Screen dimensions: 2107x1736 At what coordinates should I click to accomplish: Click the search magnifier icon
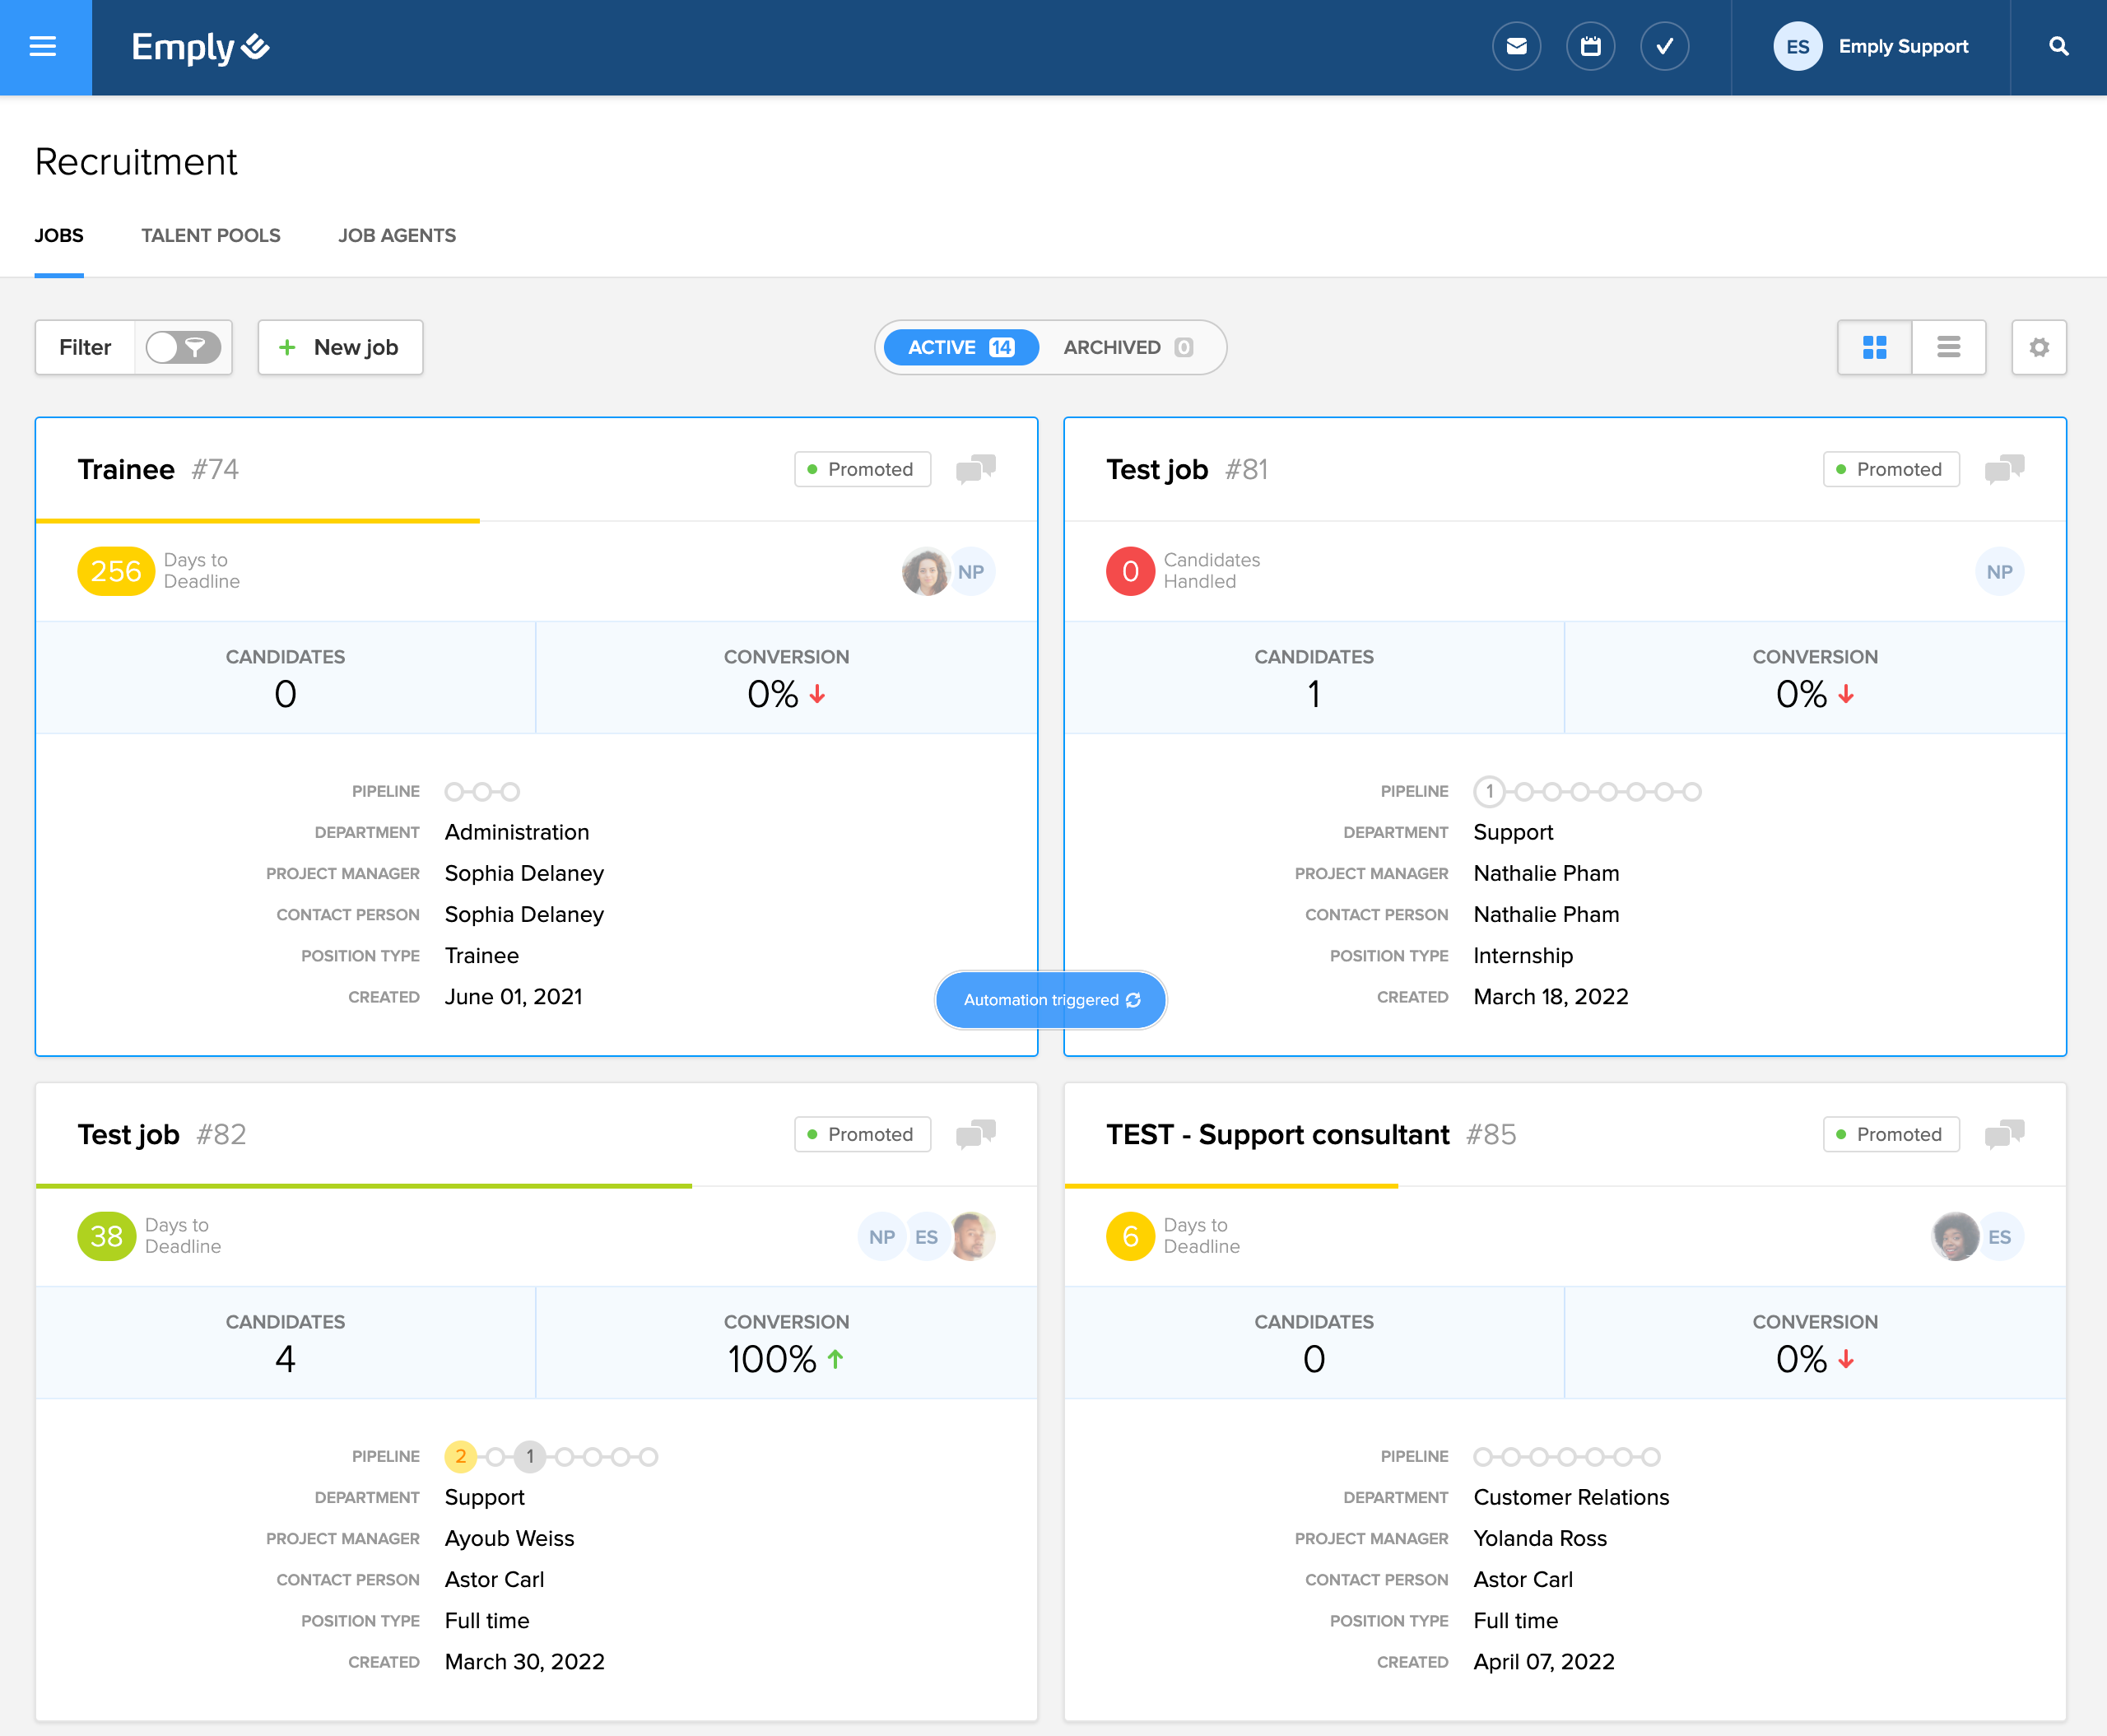(x=2058, y=47)
